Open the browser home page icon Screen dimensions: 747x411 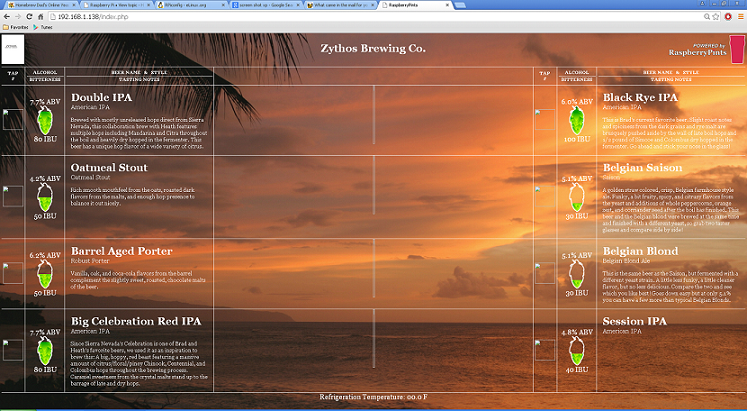[x=41, y=17]
